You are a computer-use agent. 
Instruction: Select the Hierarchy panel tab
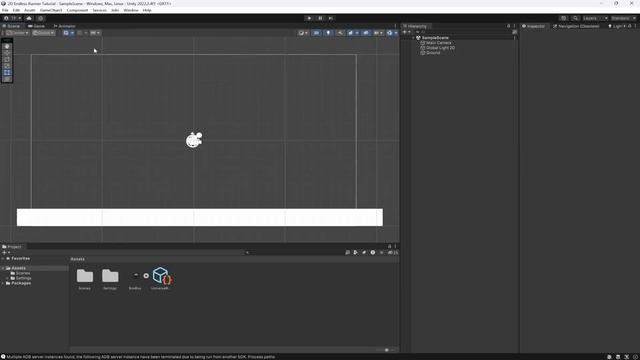tap(415, 26)
